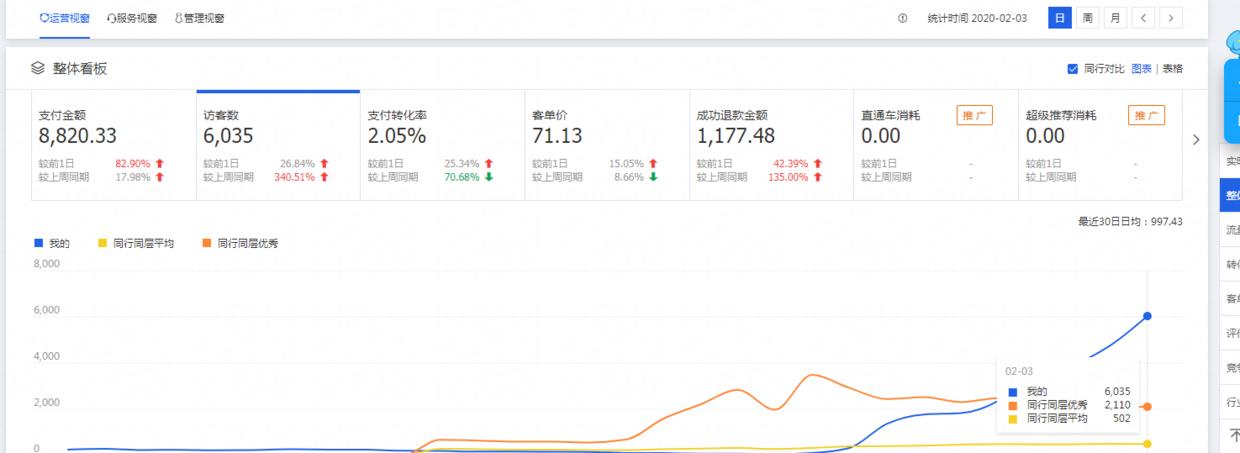Switch to the 运营视窗 tab

click(x=64, y=18)
